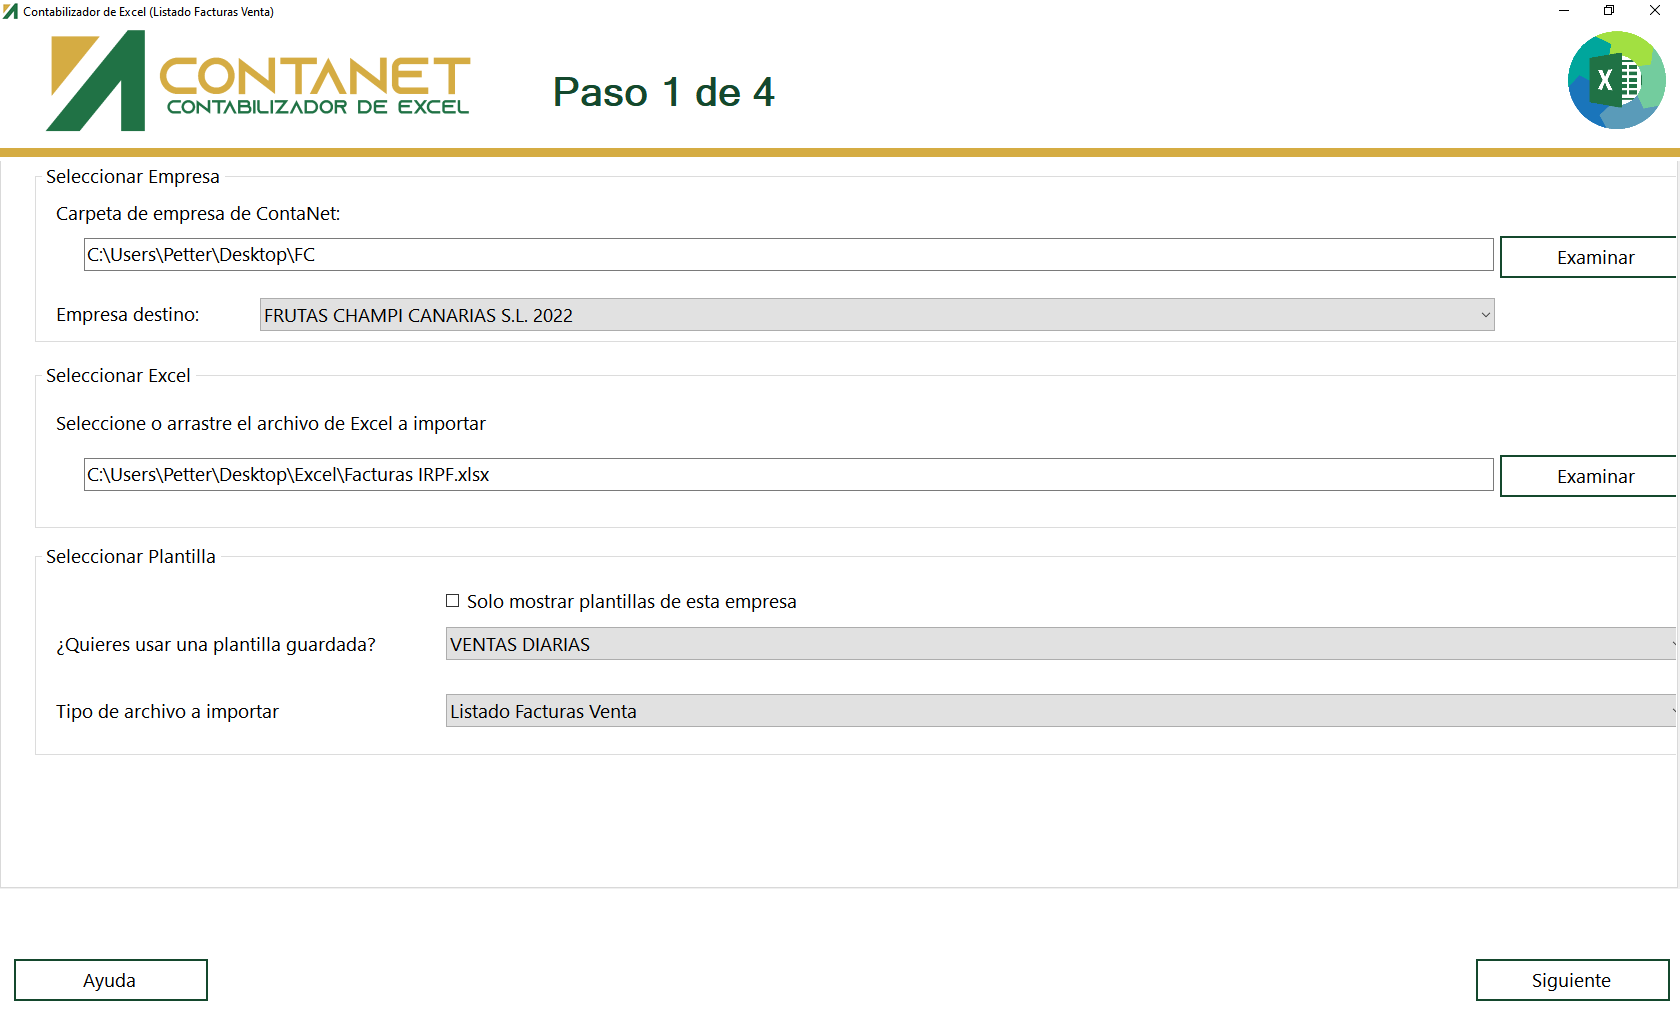Restore down the application window
Image resolution: width=1680 pixels, height=1010 pixels.
pos(1609,11)
